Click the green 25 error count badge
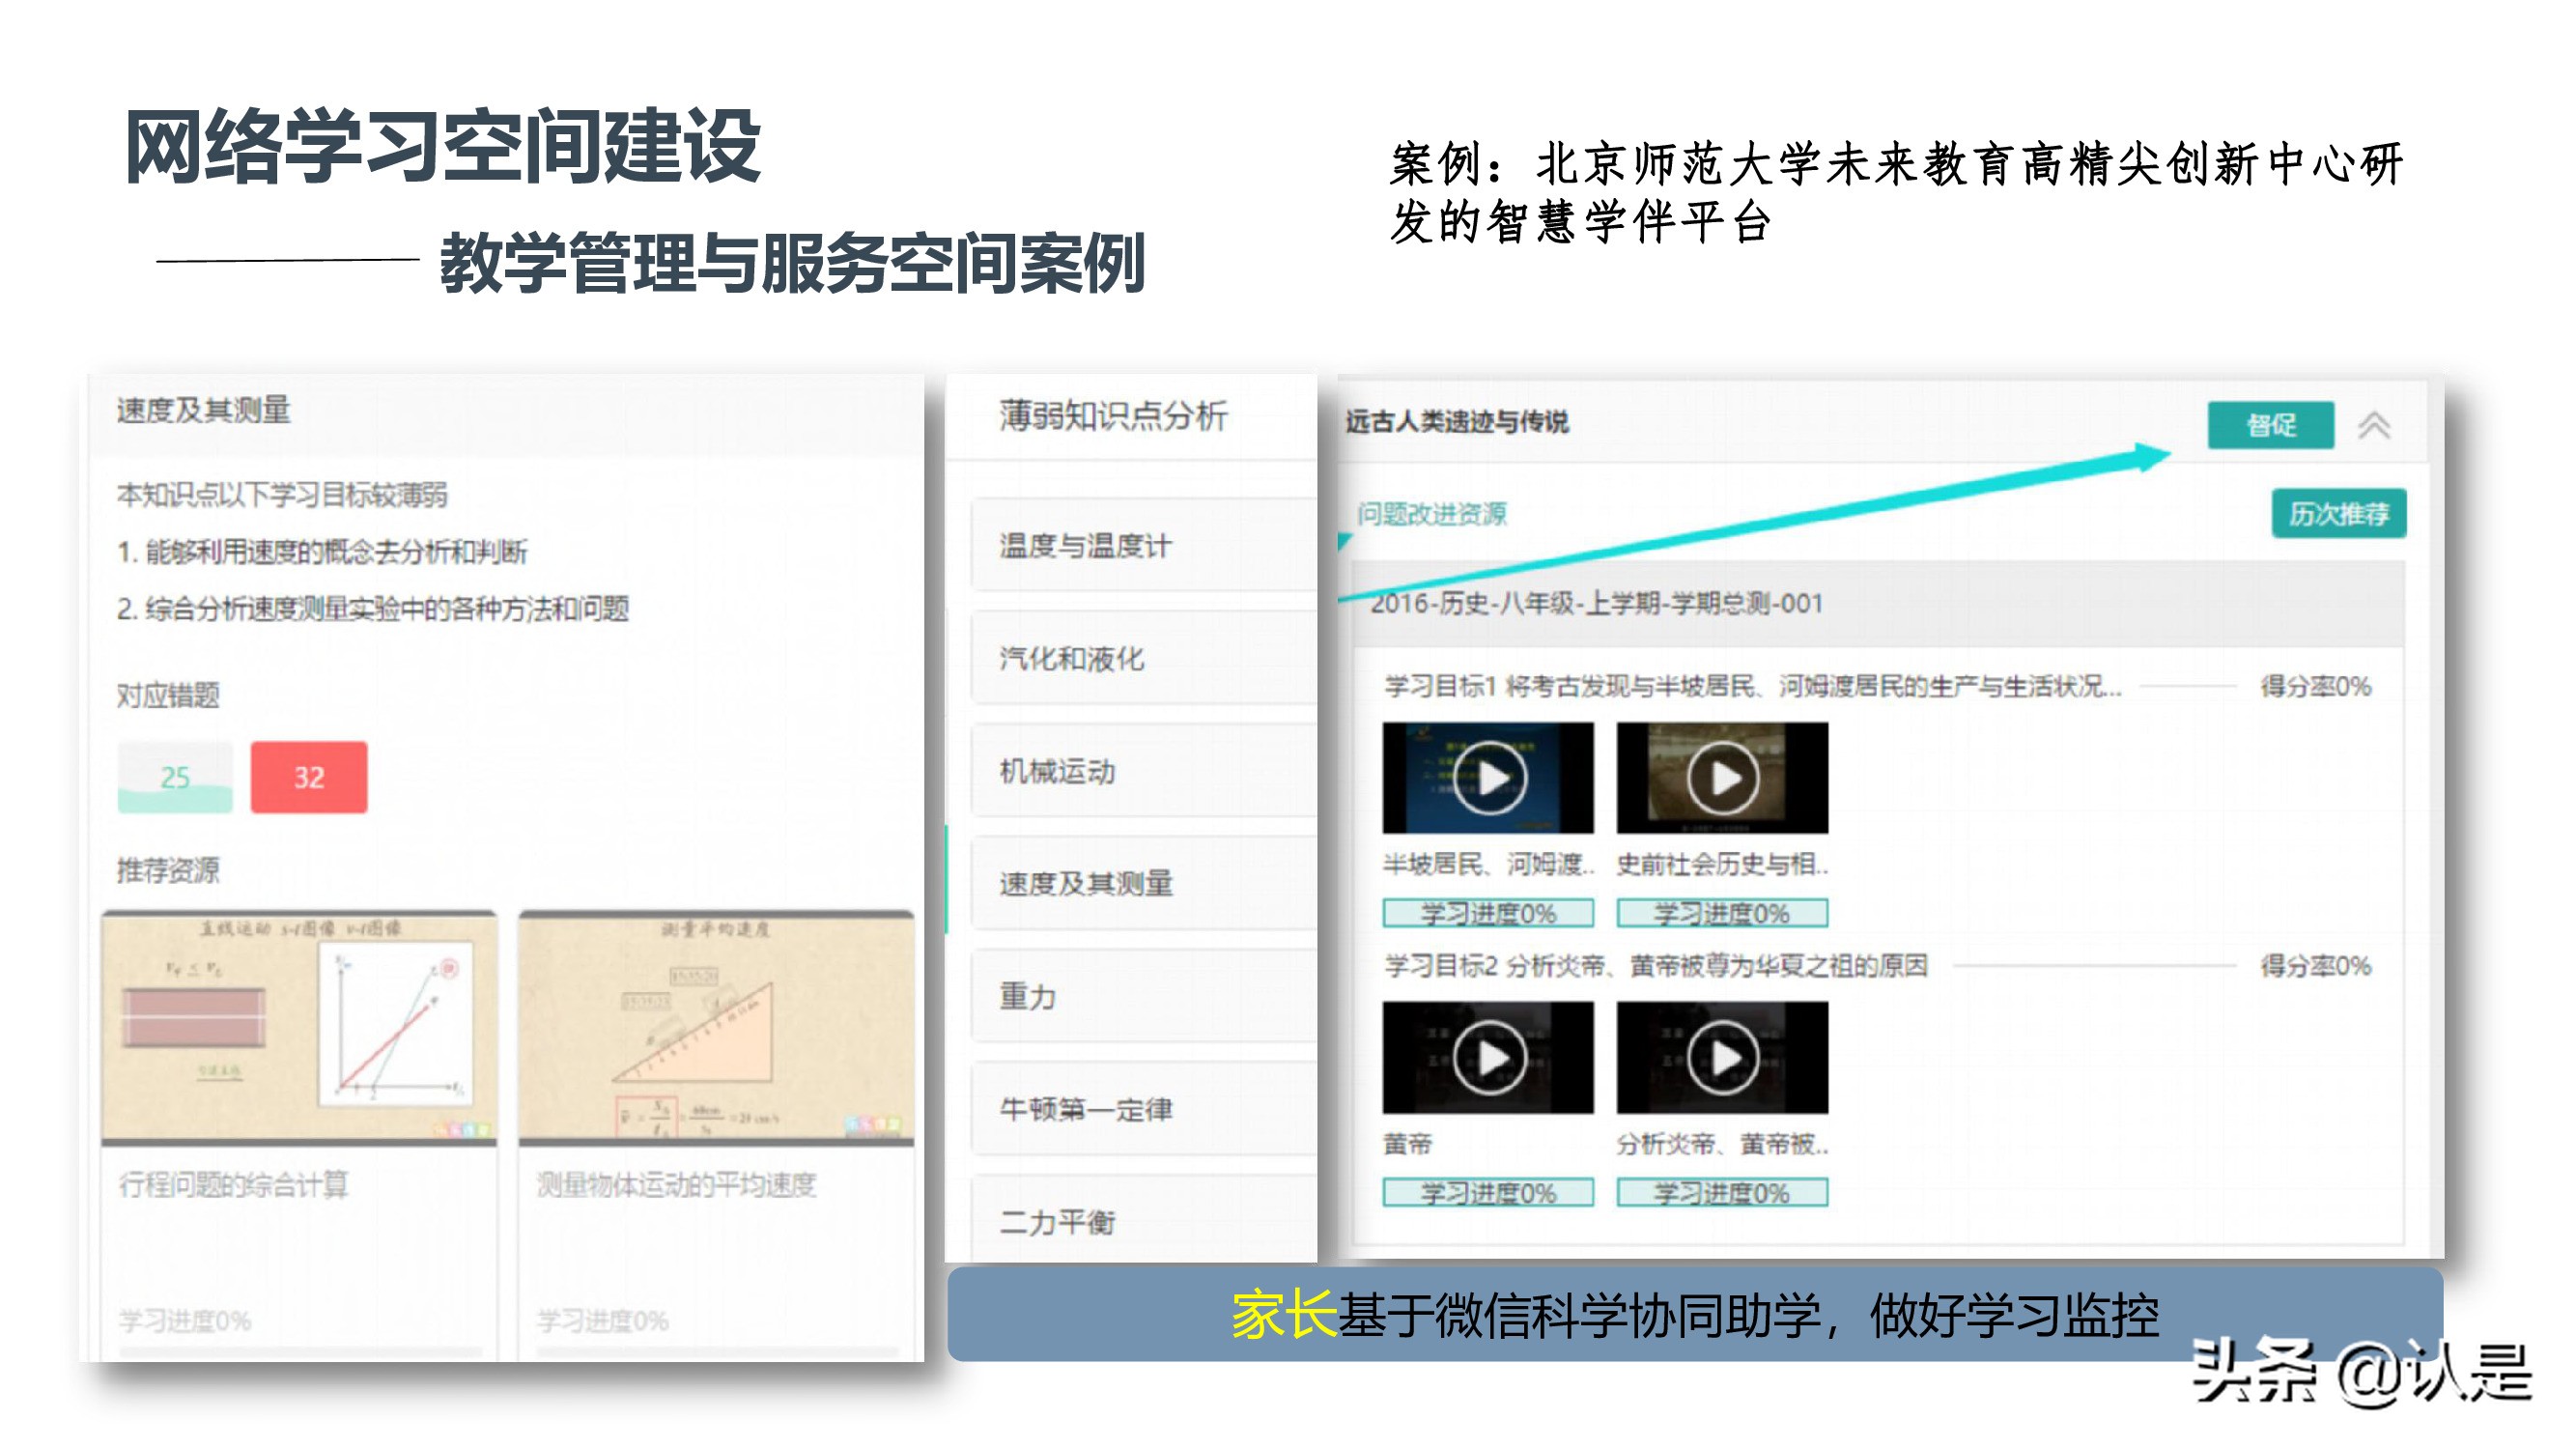This screenshot has height=1449, width=2576. coord(175,776)
